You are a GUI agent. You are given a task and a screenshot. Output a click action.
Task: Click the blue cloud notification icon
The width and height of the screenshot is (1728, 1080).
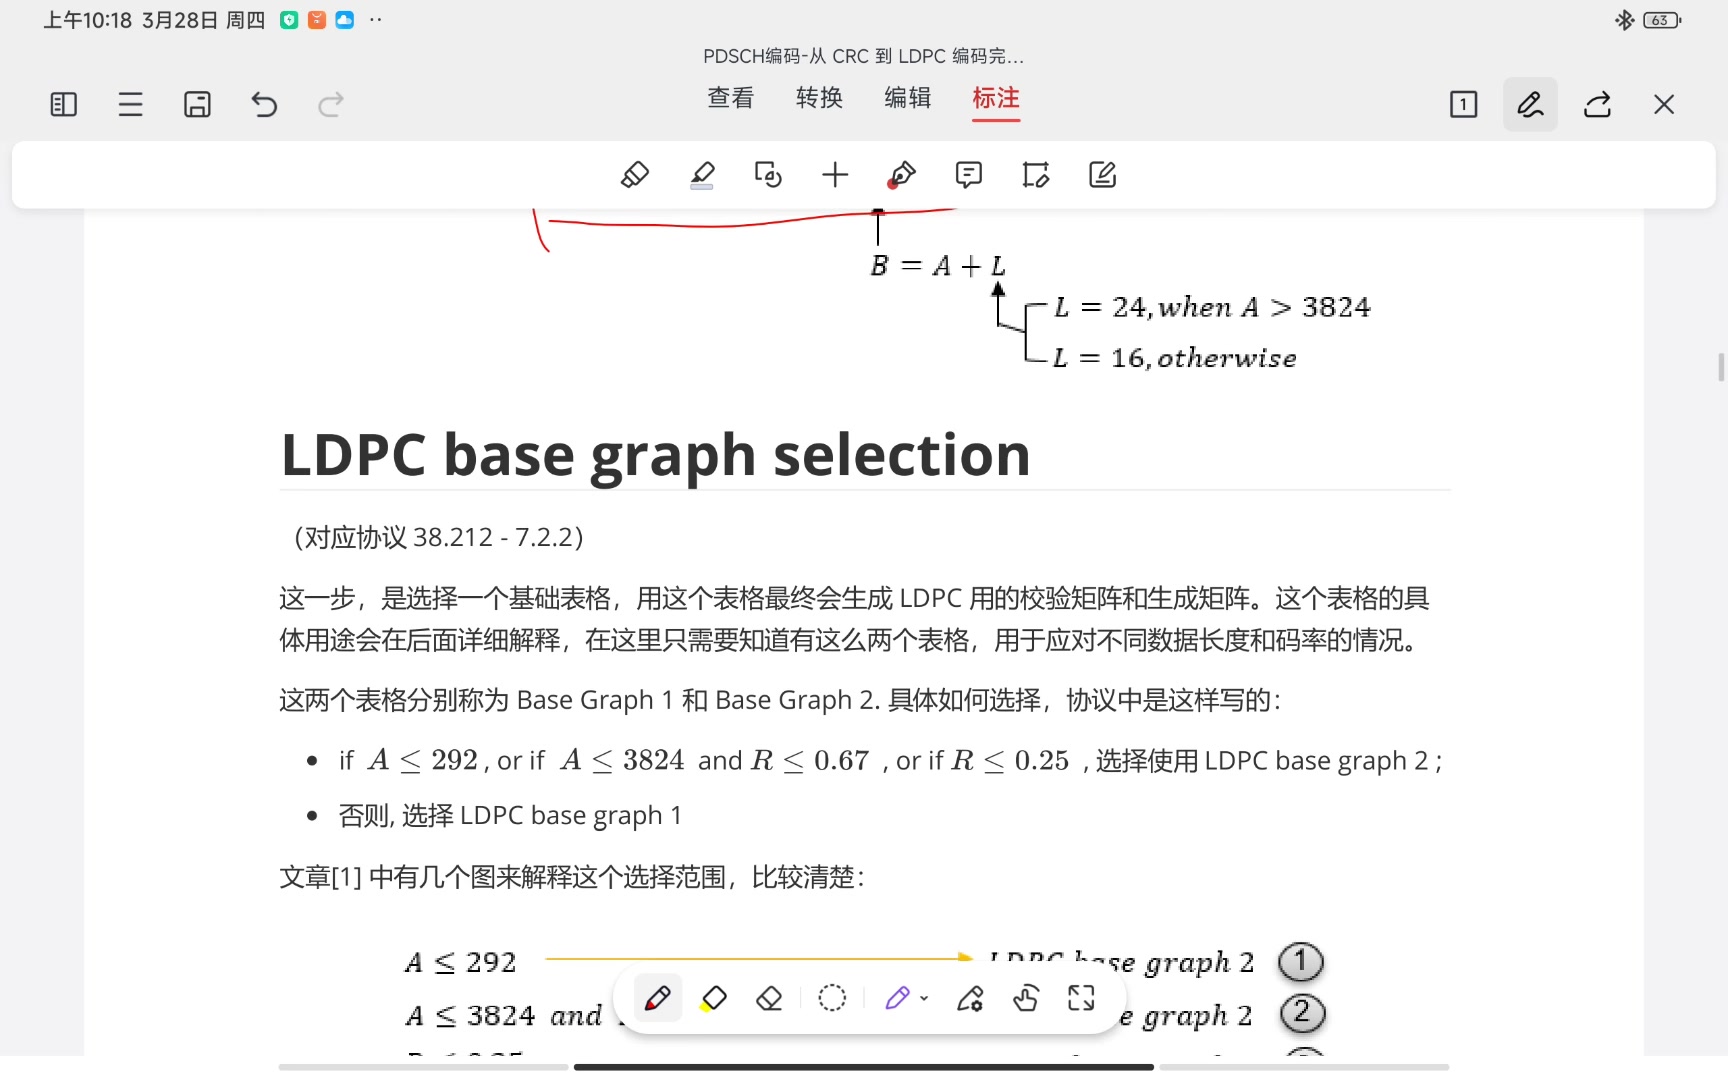tap(345, 20)
